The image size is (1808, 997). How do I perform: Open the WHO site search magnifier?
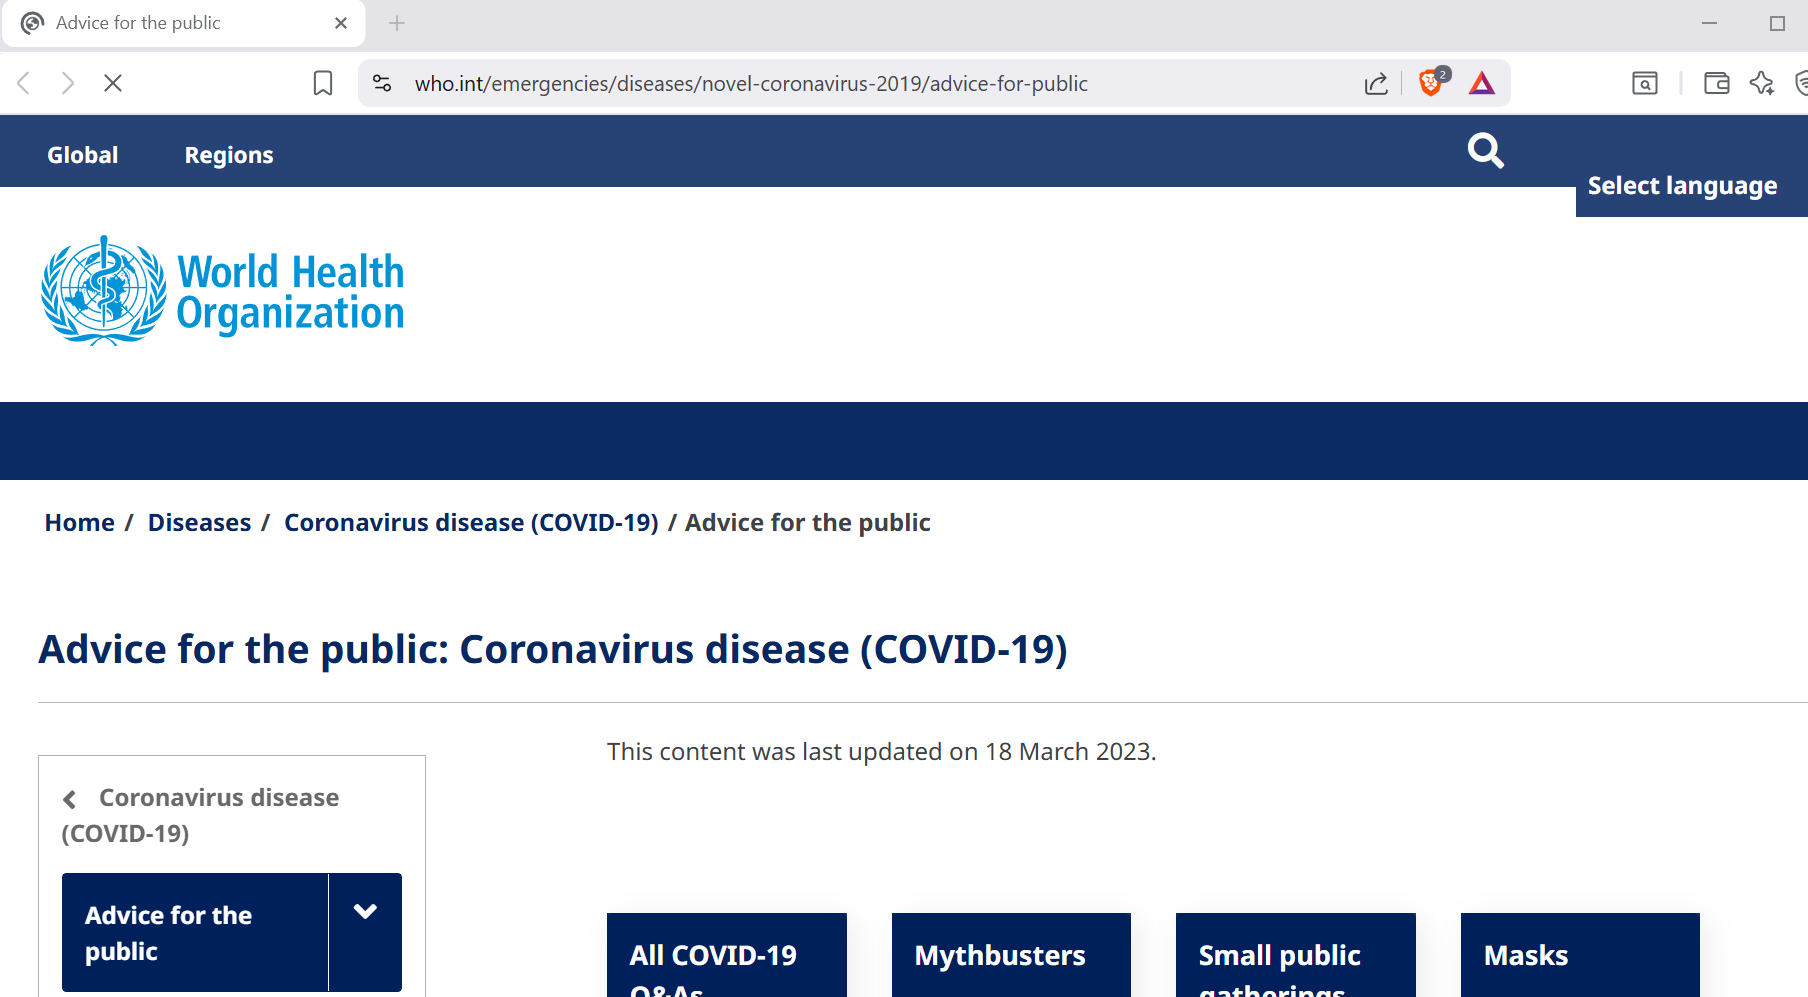pos(1485,151)
